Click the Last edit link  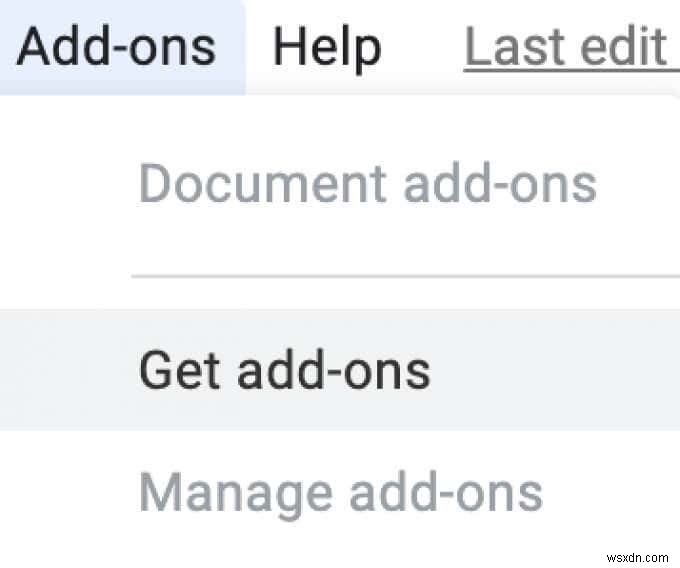566,46
